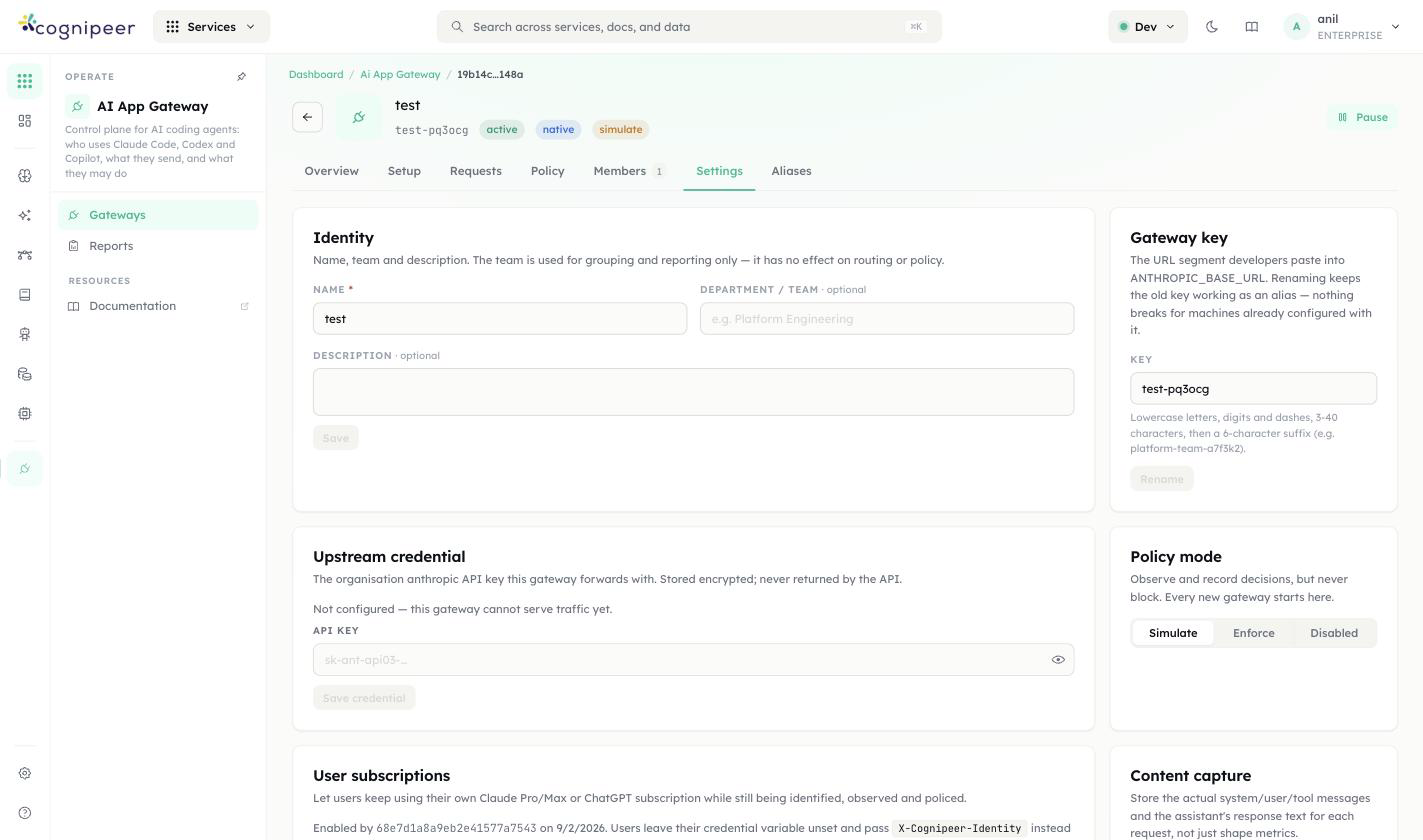Screen dimensions: 1423x840
Task: Click the user avatar A in top bar
Action: pyautogui.click(x=1296, y=27)
